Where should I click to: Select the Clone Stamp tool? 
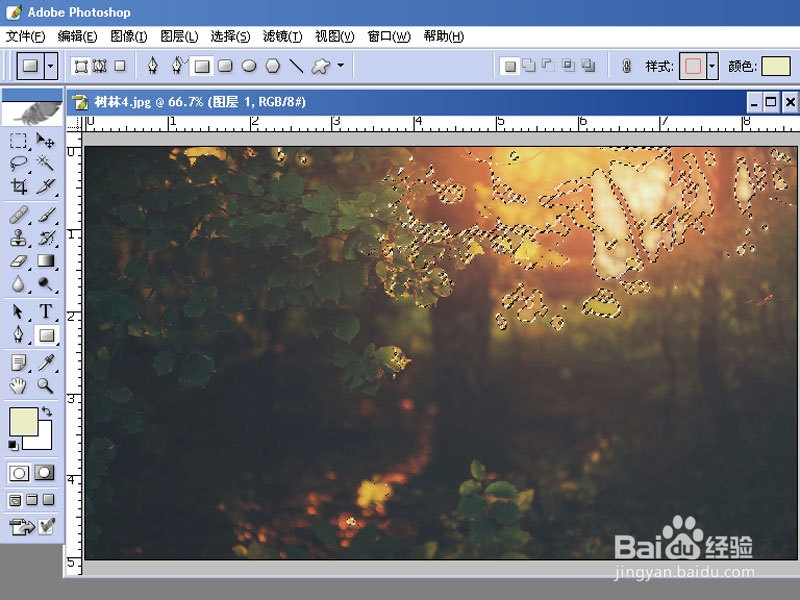click(x=18, y=238)
